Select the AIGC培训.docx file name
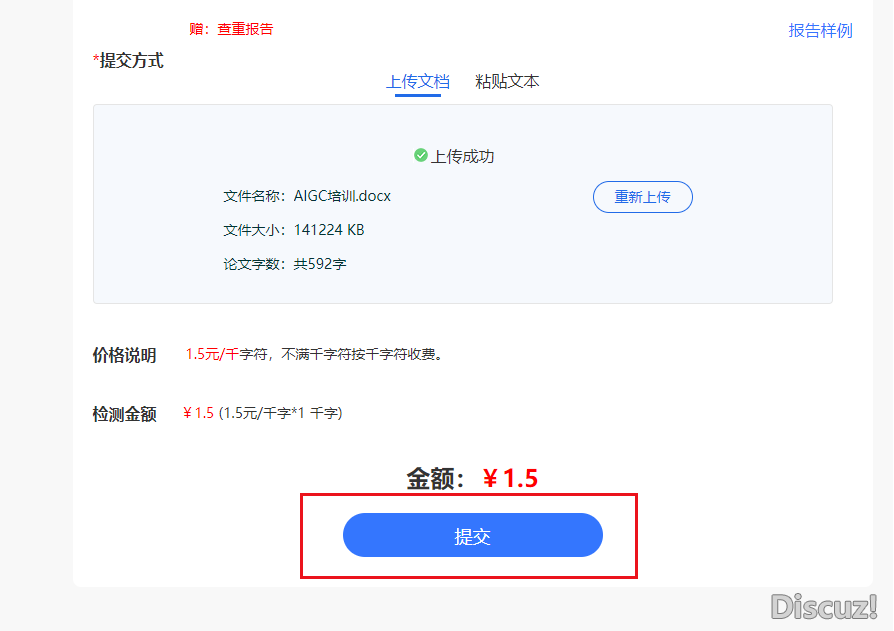 [x=342, y=196]
